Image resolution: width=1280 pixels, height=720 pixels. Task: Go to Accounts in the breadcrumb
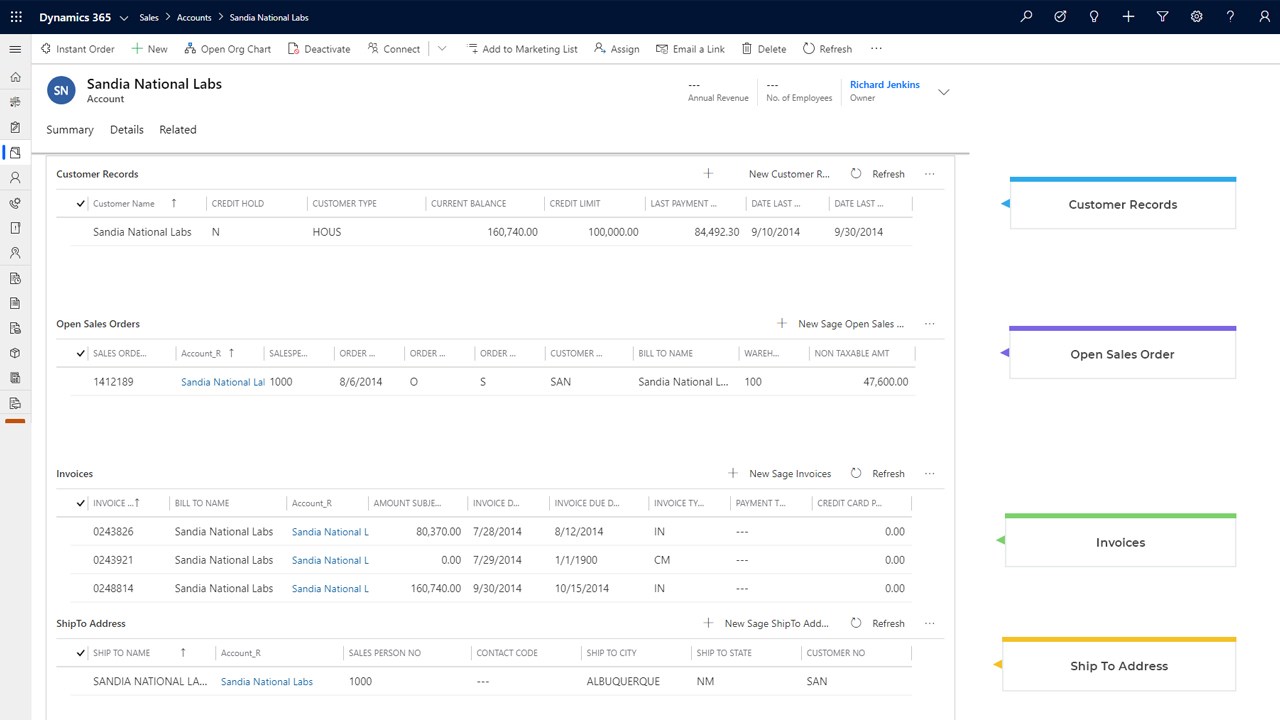point(194,18)
